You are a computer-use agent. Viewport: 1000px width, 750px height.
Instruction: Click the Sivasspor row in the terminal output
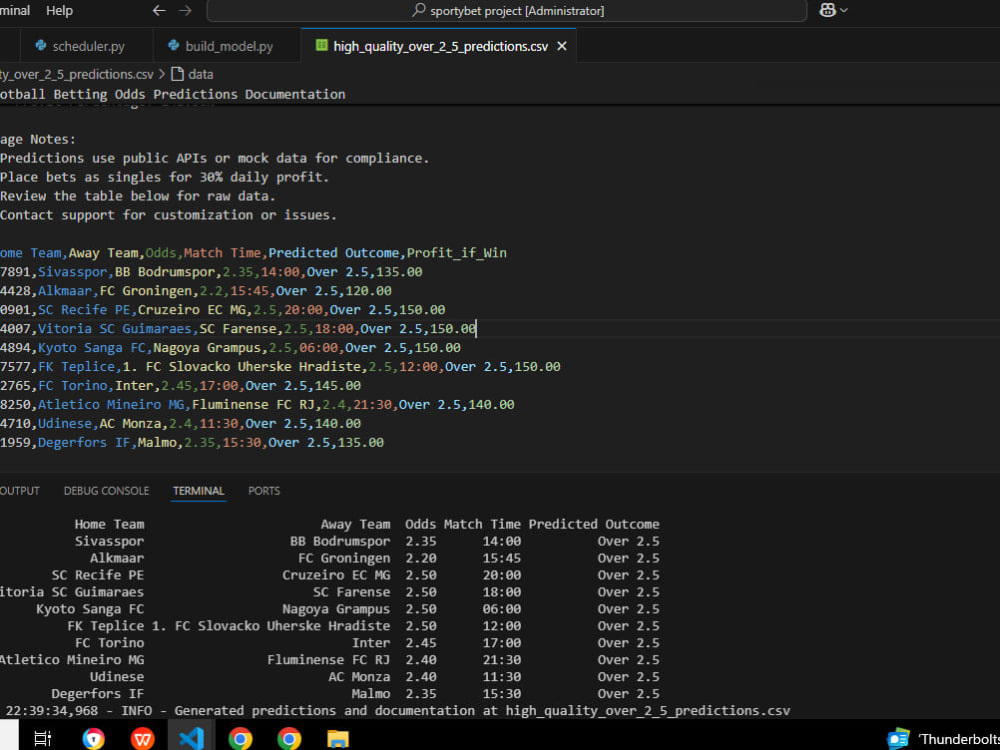(367, 541)
